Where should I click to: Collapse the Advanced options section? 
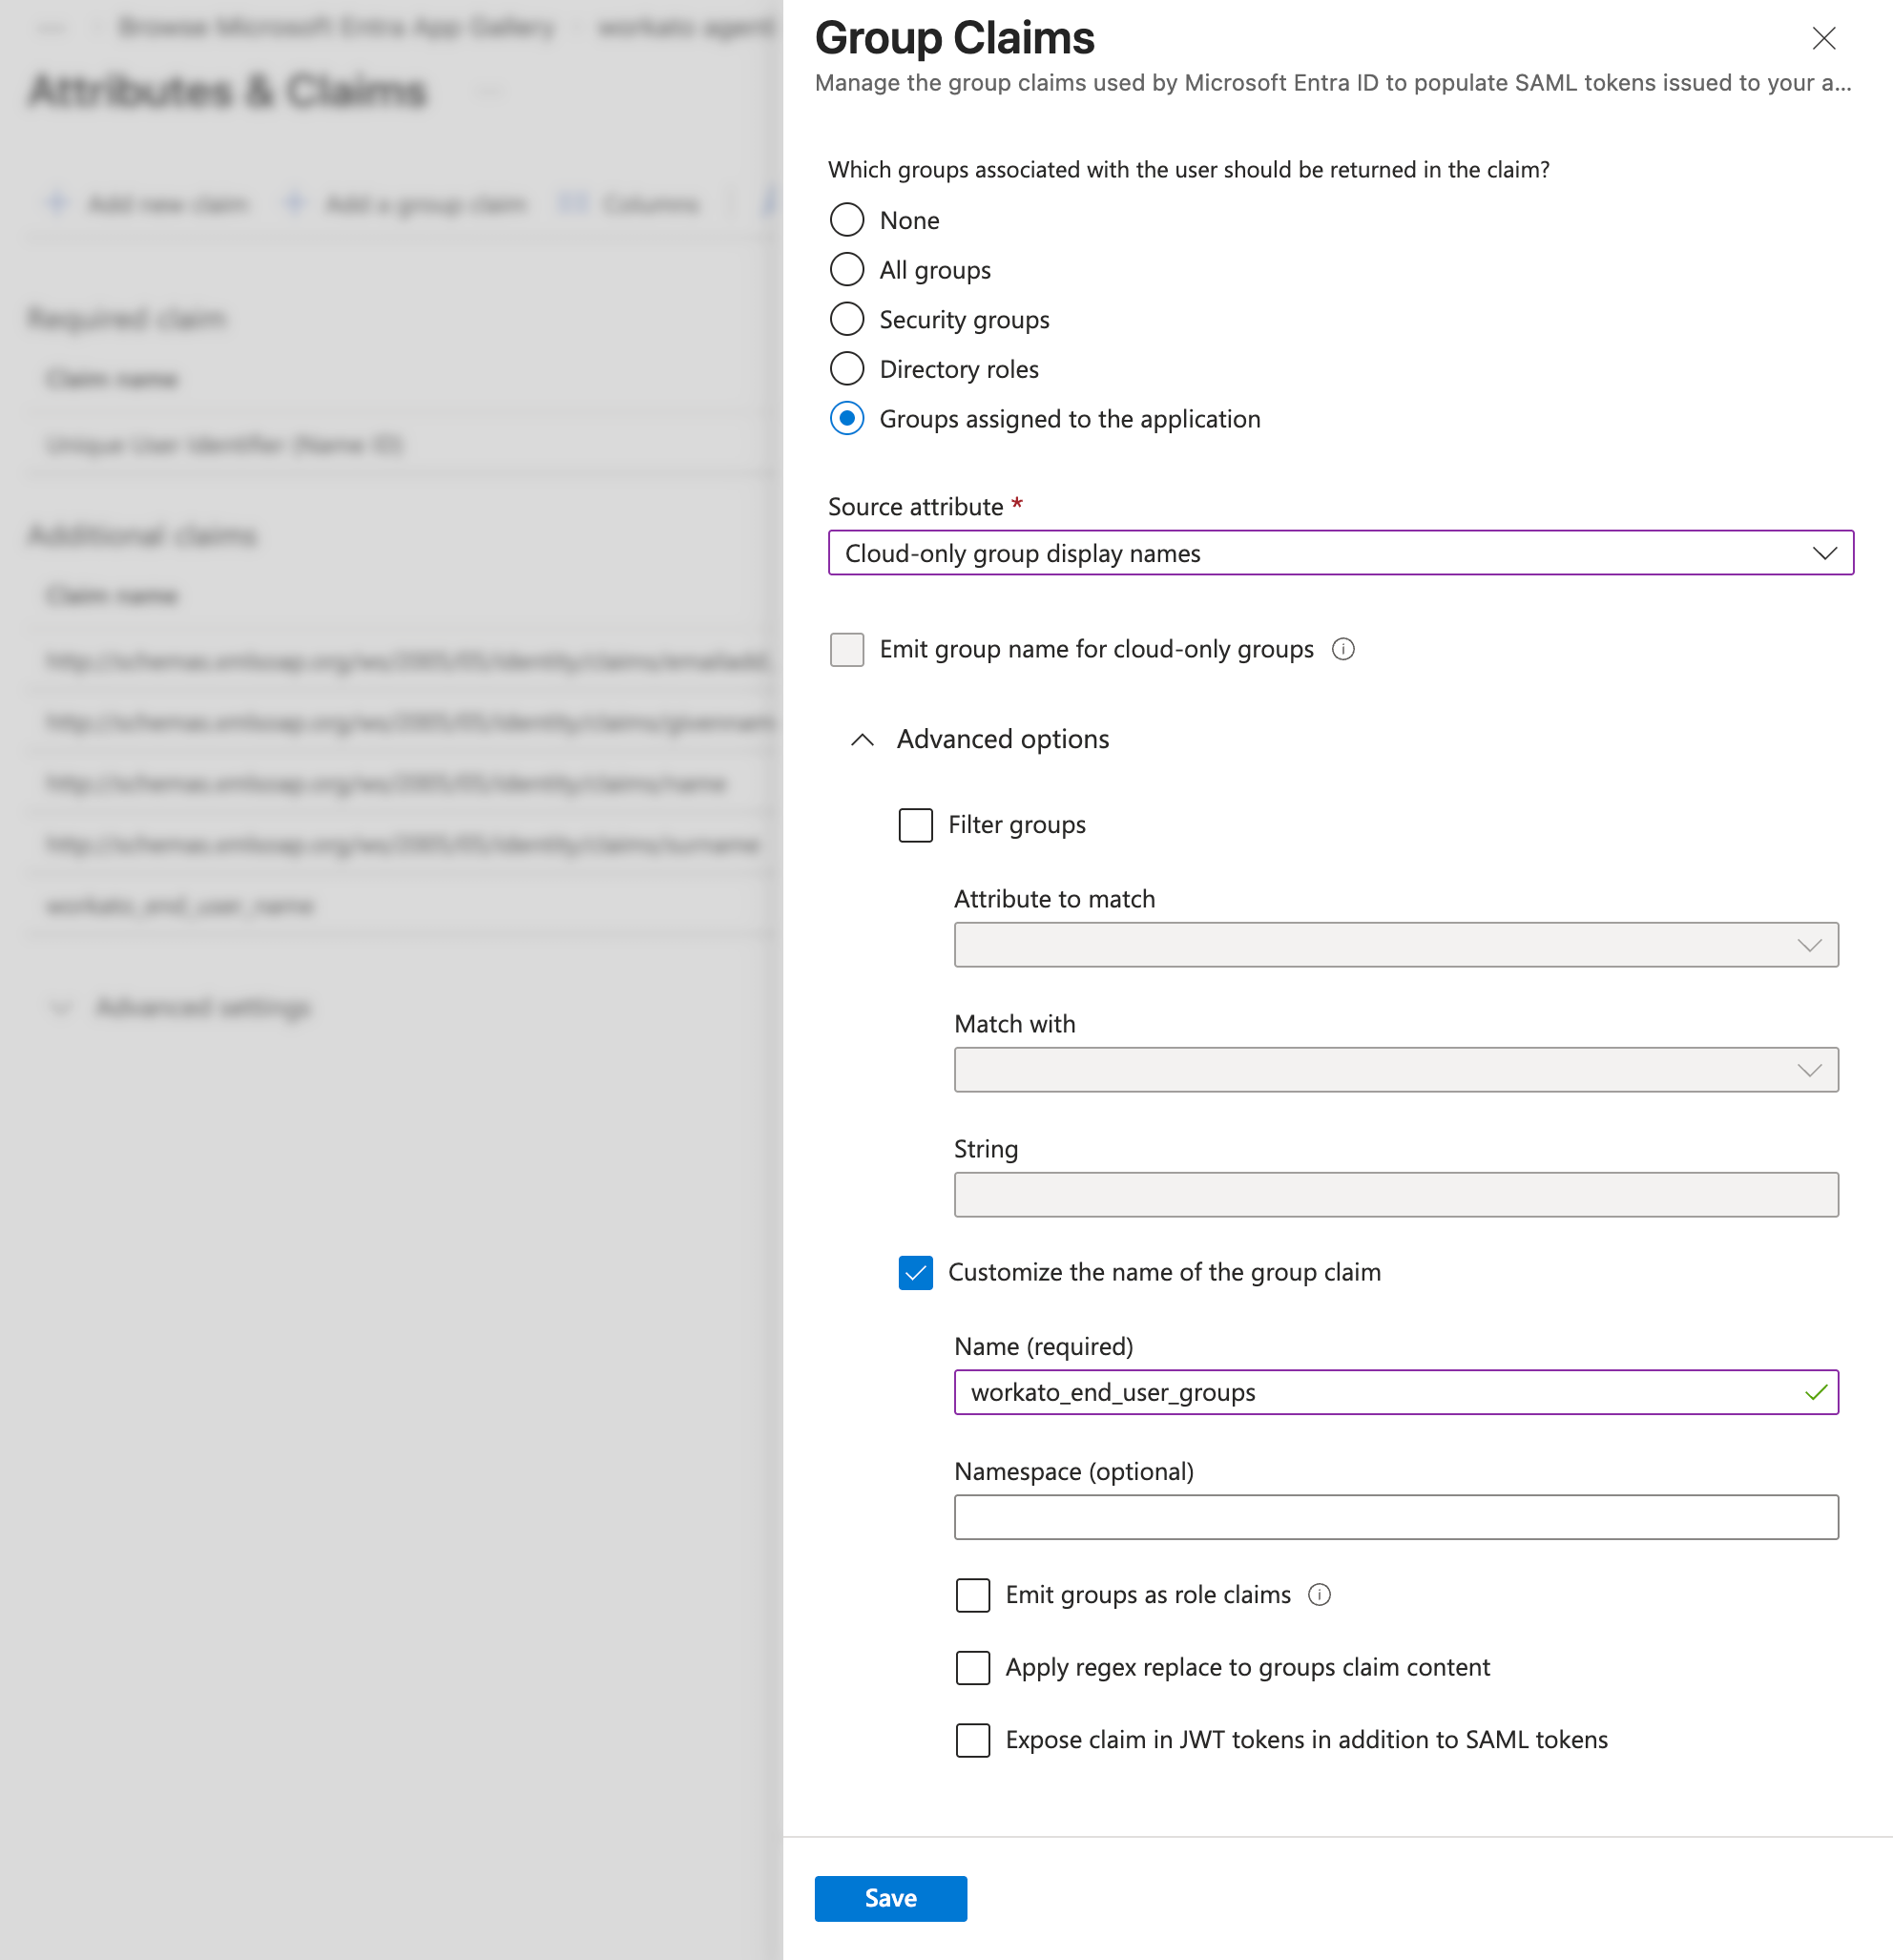tap(862, 740)
